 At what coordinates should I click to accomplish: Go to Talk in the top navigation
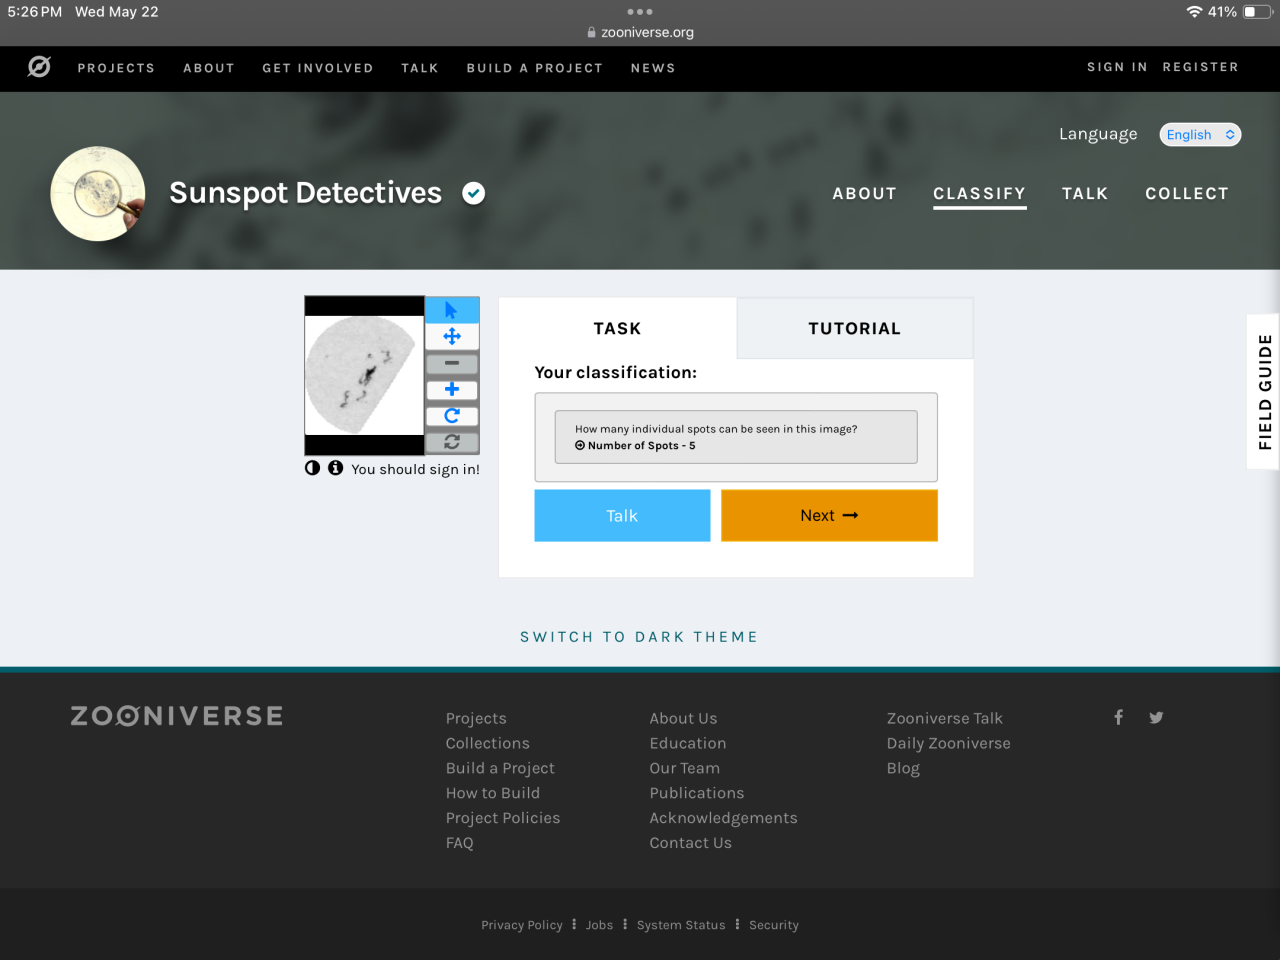(420, 68)
